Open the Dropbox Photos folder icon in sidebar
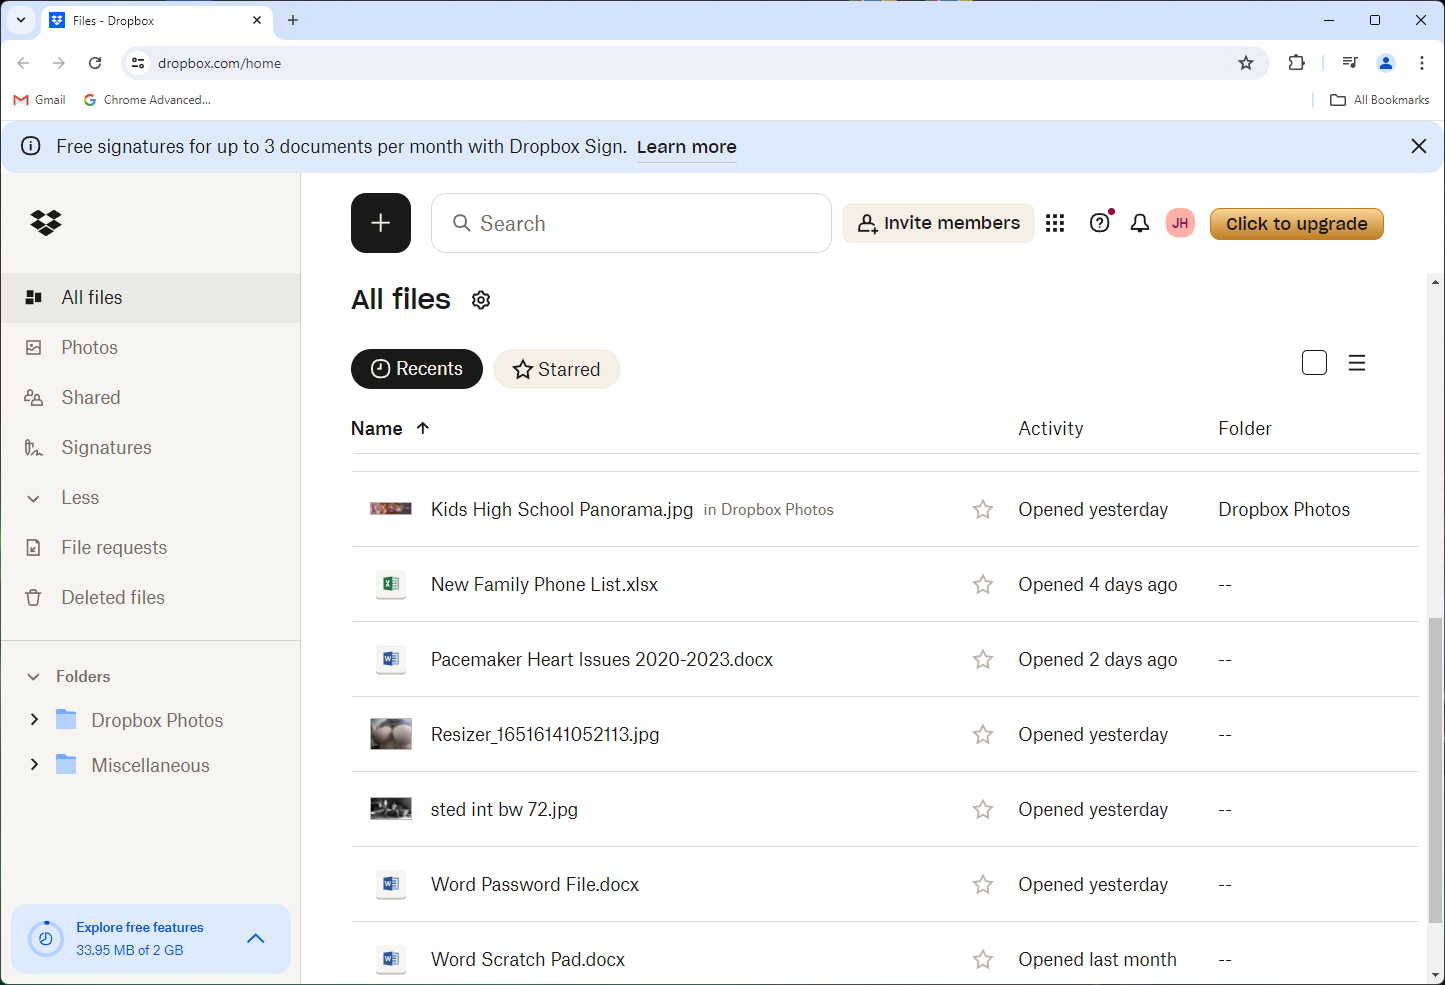Screen dimensions: 1445x985 pos(67,719)
